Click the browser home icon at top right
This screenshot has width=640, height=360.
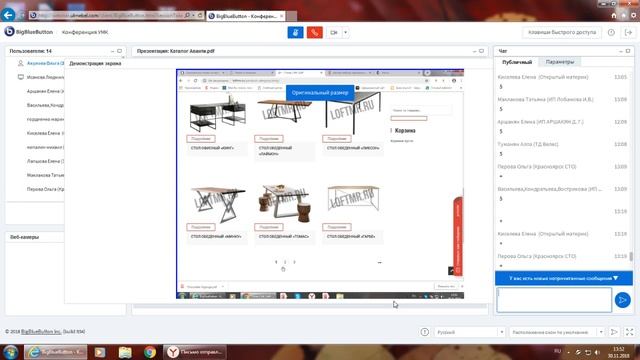tap(613, 16)
